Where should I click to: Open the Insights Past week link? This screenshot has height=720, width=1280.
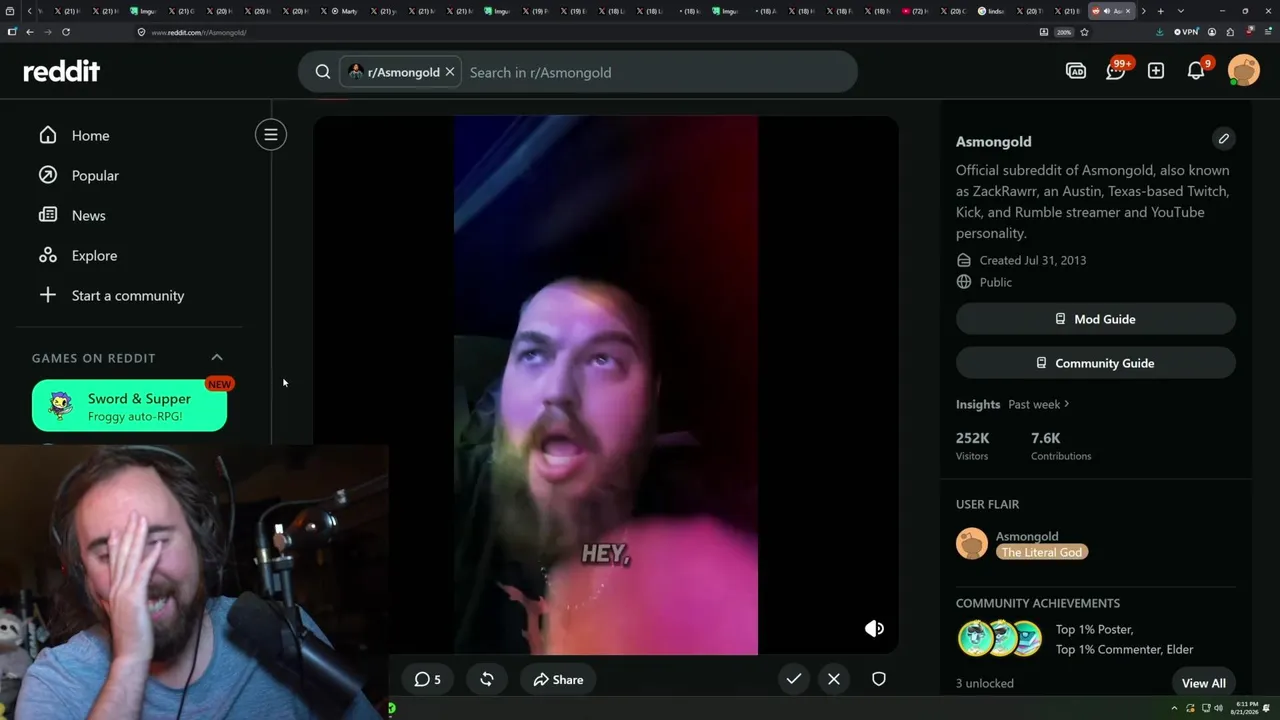(x=1038, y=404)
